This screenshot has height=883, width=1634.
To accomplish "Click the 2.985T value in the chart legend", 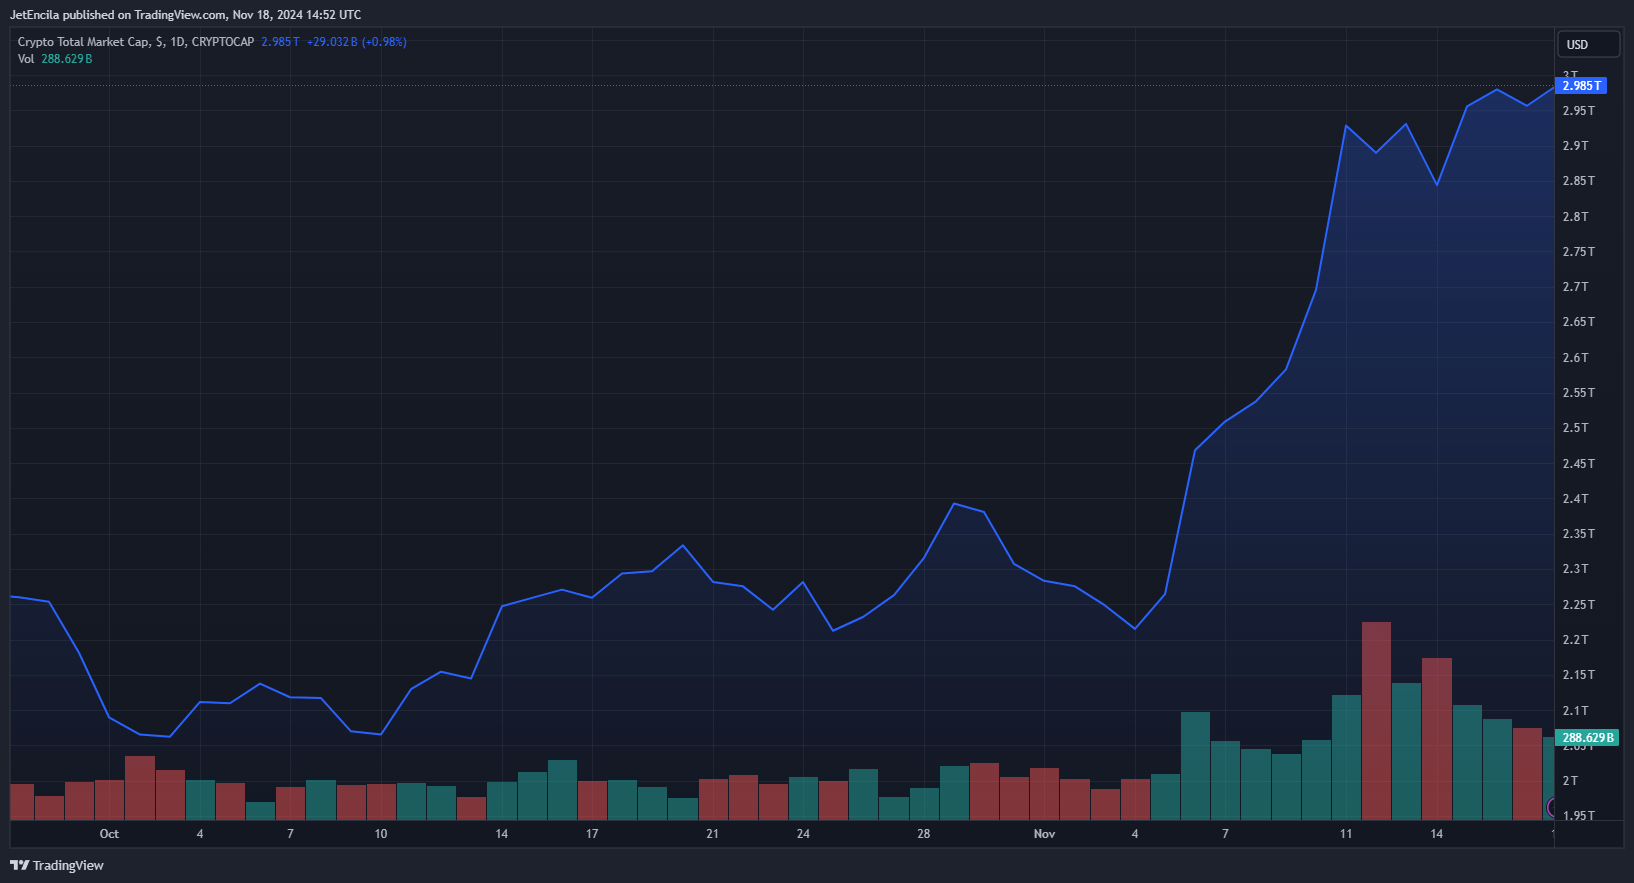I will click(x=280, y=42).
